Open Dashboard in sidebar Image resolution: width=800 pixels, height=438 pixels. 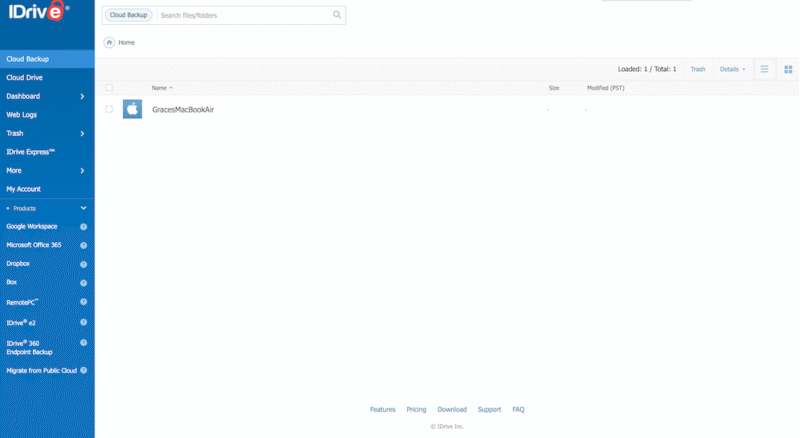(x=23, y=96)
